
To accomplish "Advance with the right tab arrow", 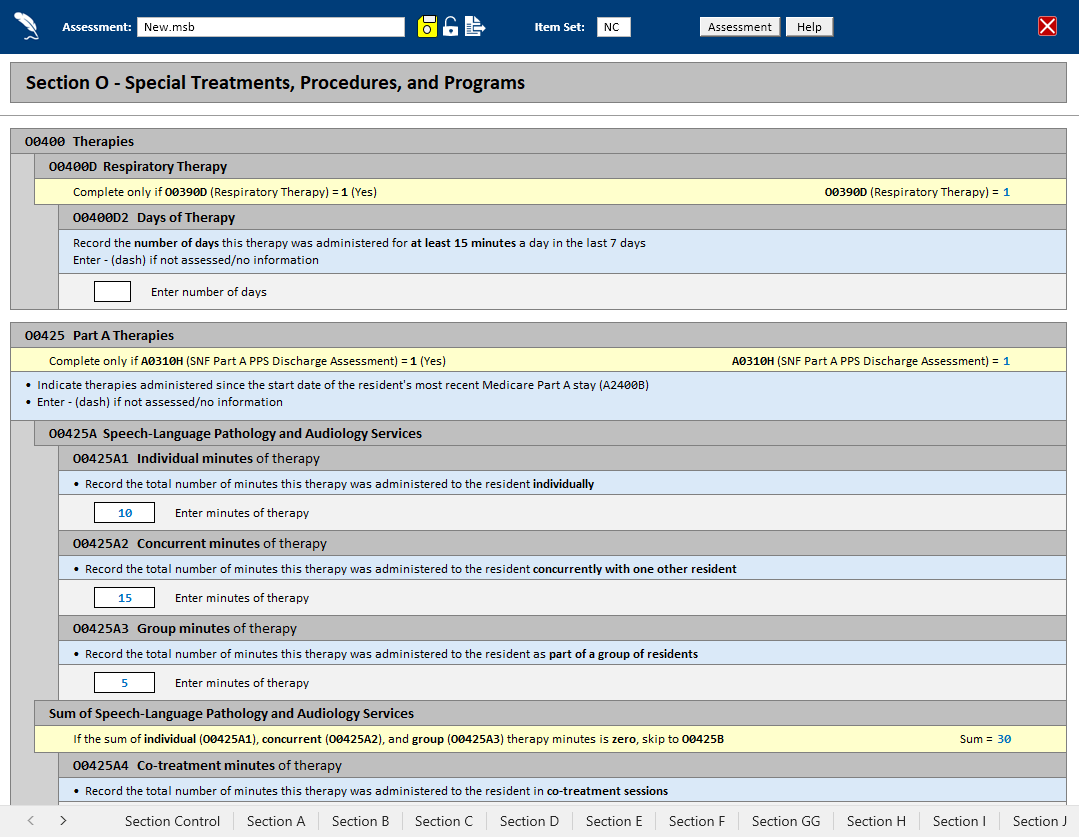I will (63, 820).
